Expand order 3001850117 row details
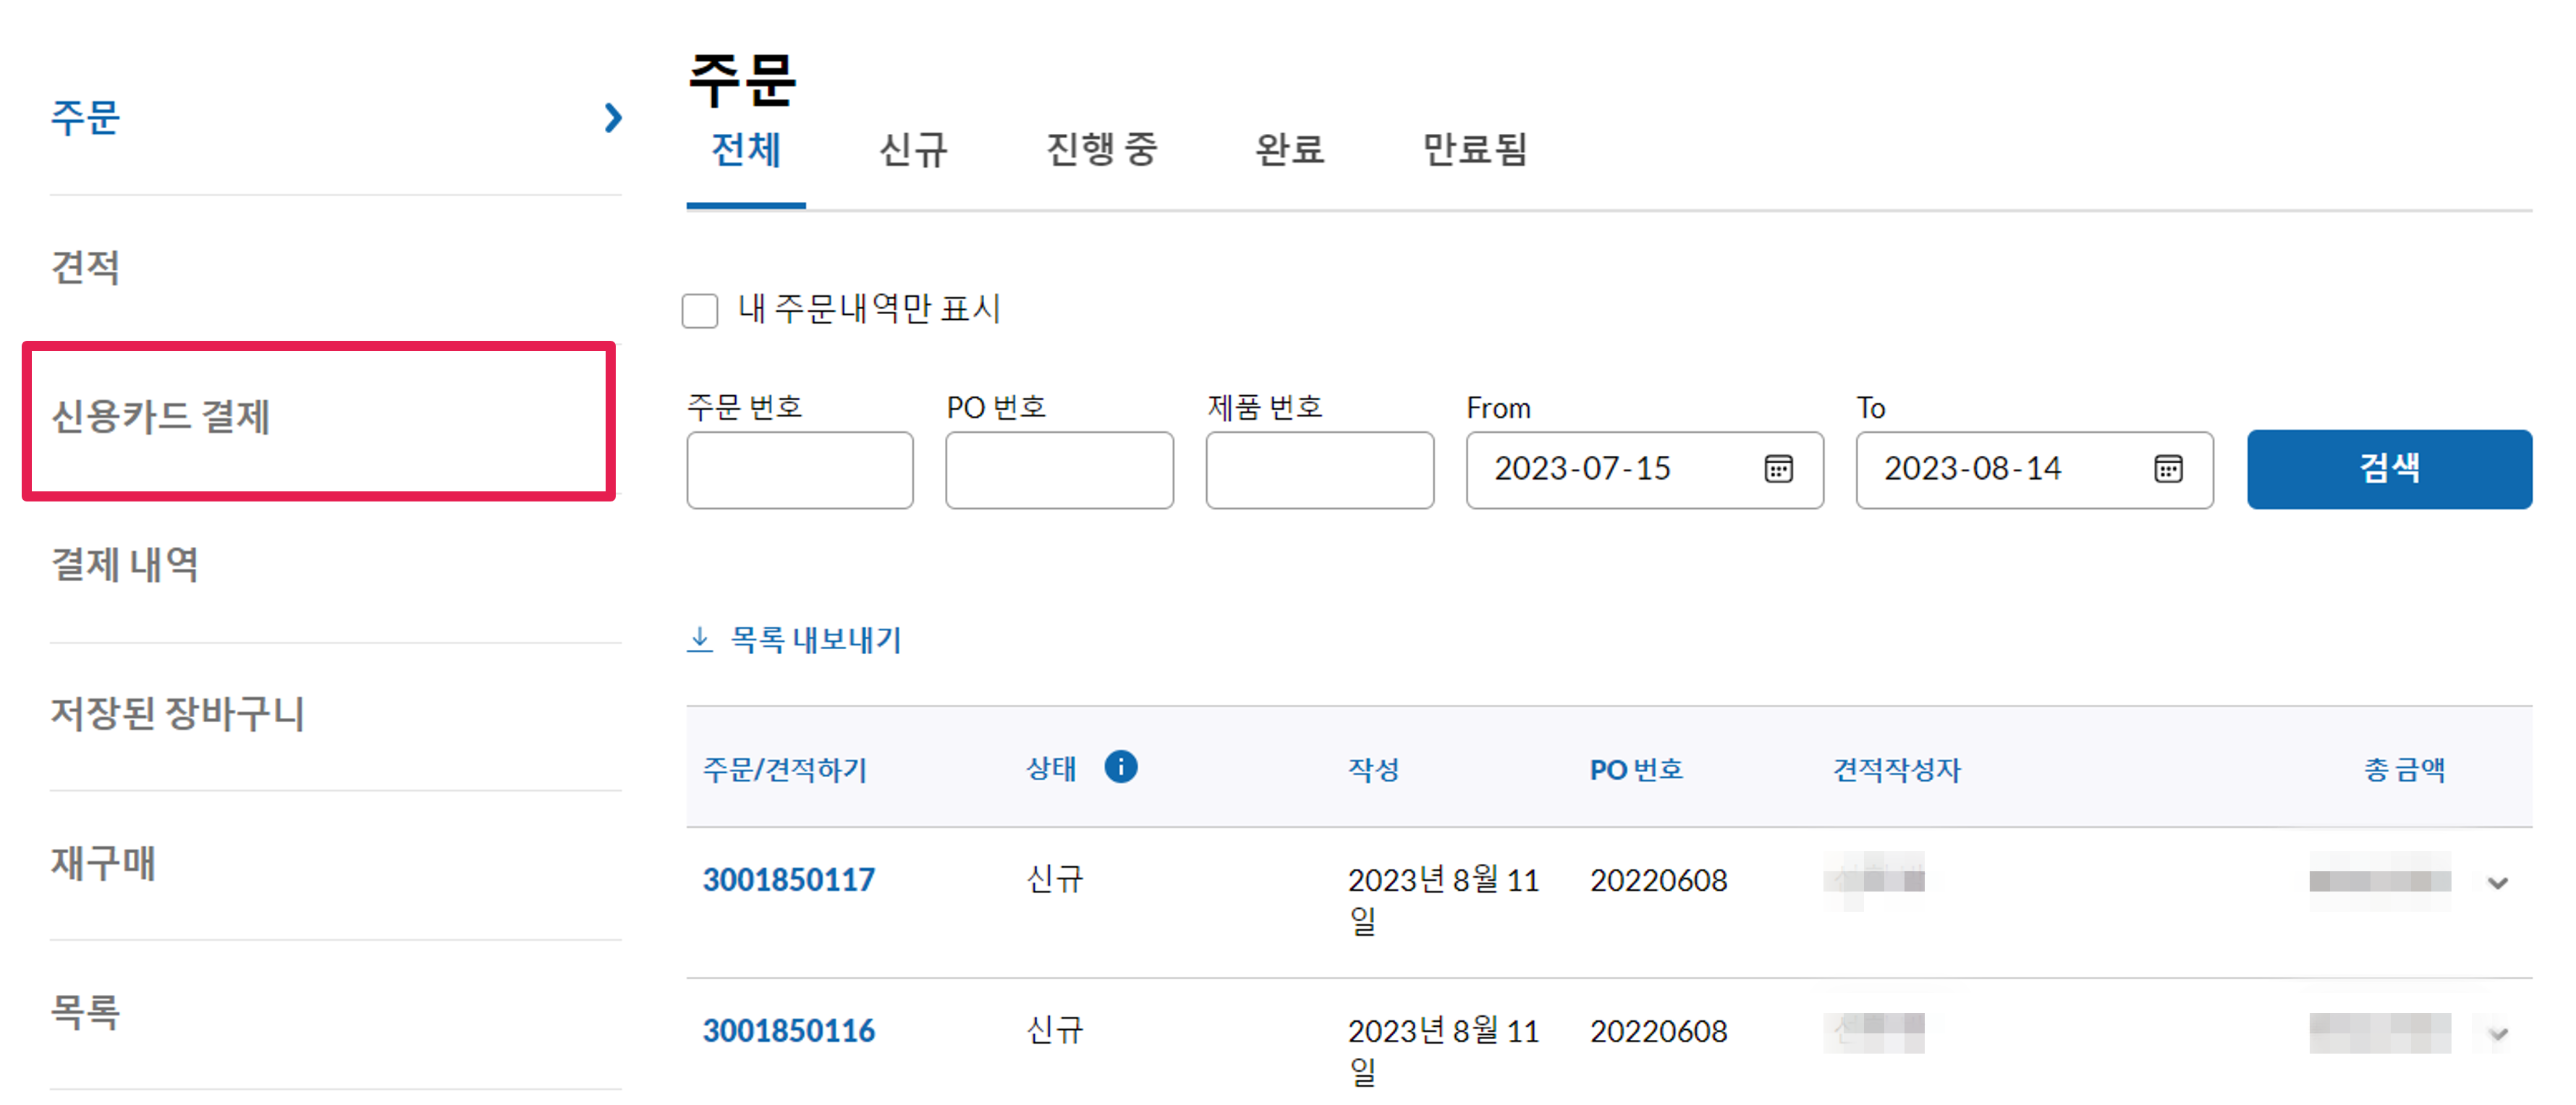This screenshot has width=2576, height=1105. click(x=2497, y=882)
